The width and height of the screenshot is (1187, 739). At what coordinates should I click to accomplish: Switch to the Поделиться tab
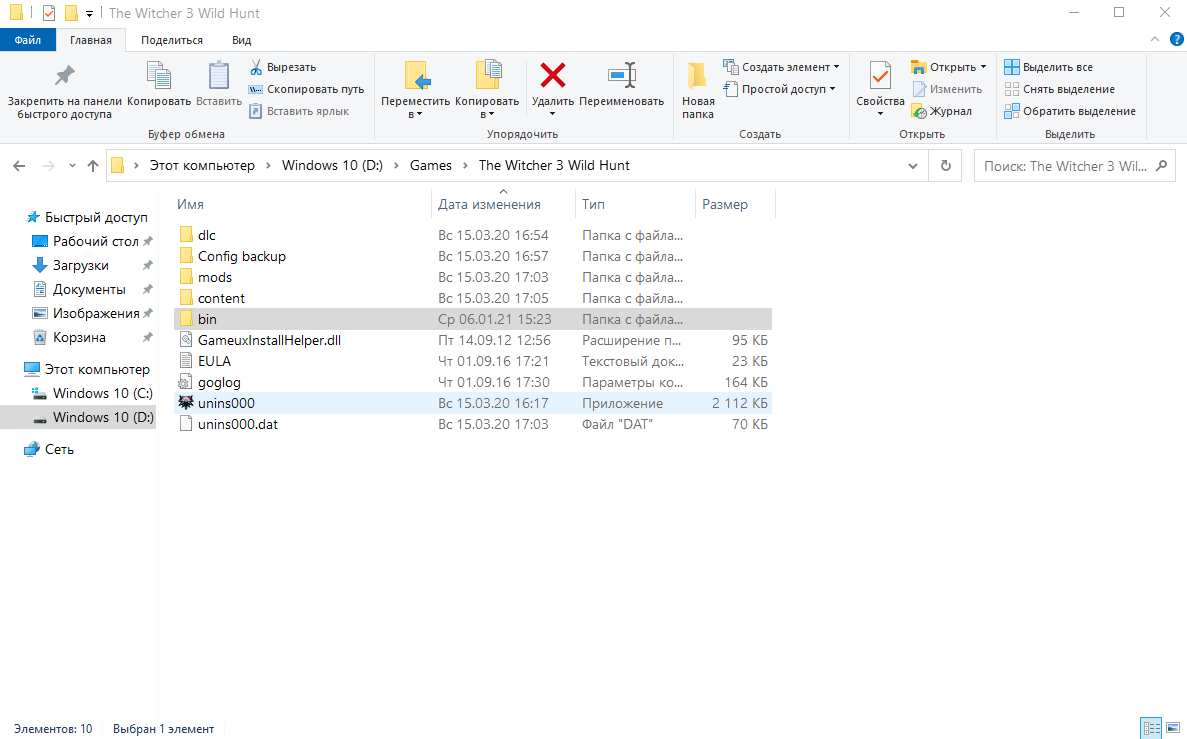(172, 40)
